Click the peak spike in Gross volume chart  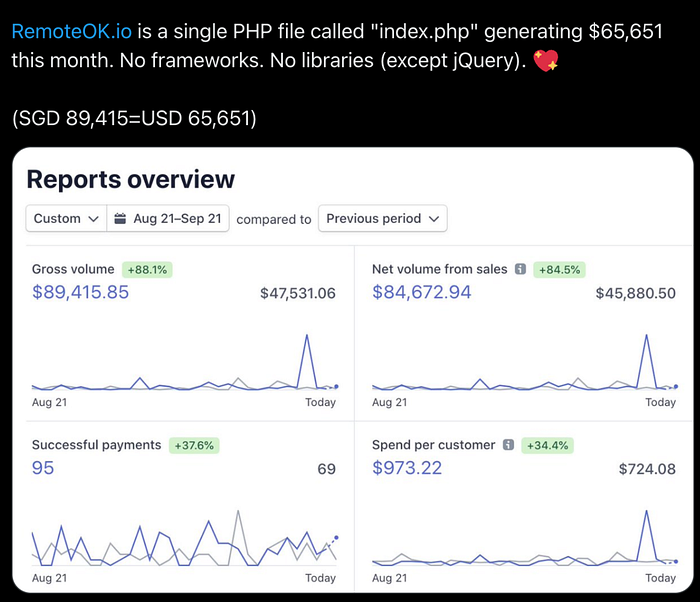[307, 336]
